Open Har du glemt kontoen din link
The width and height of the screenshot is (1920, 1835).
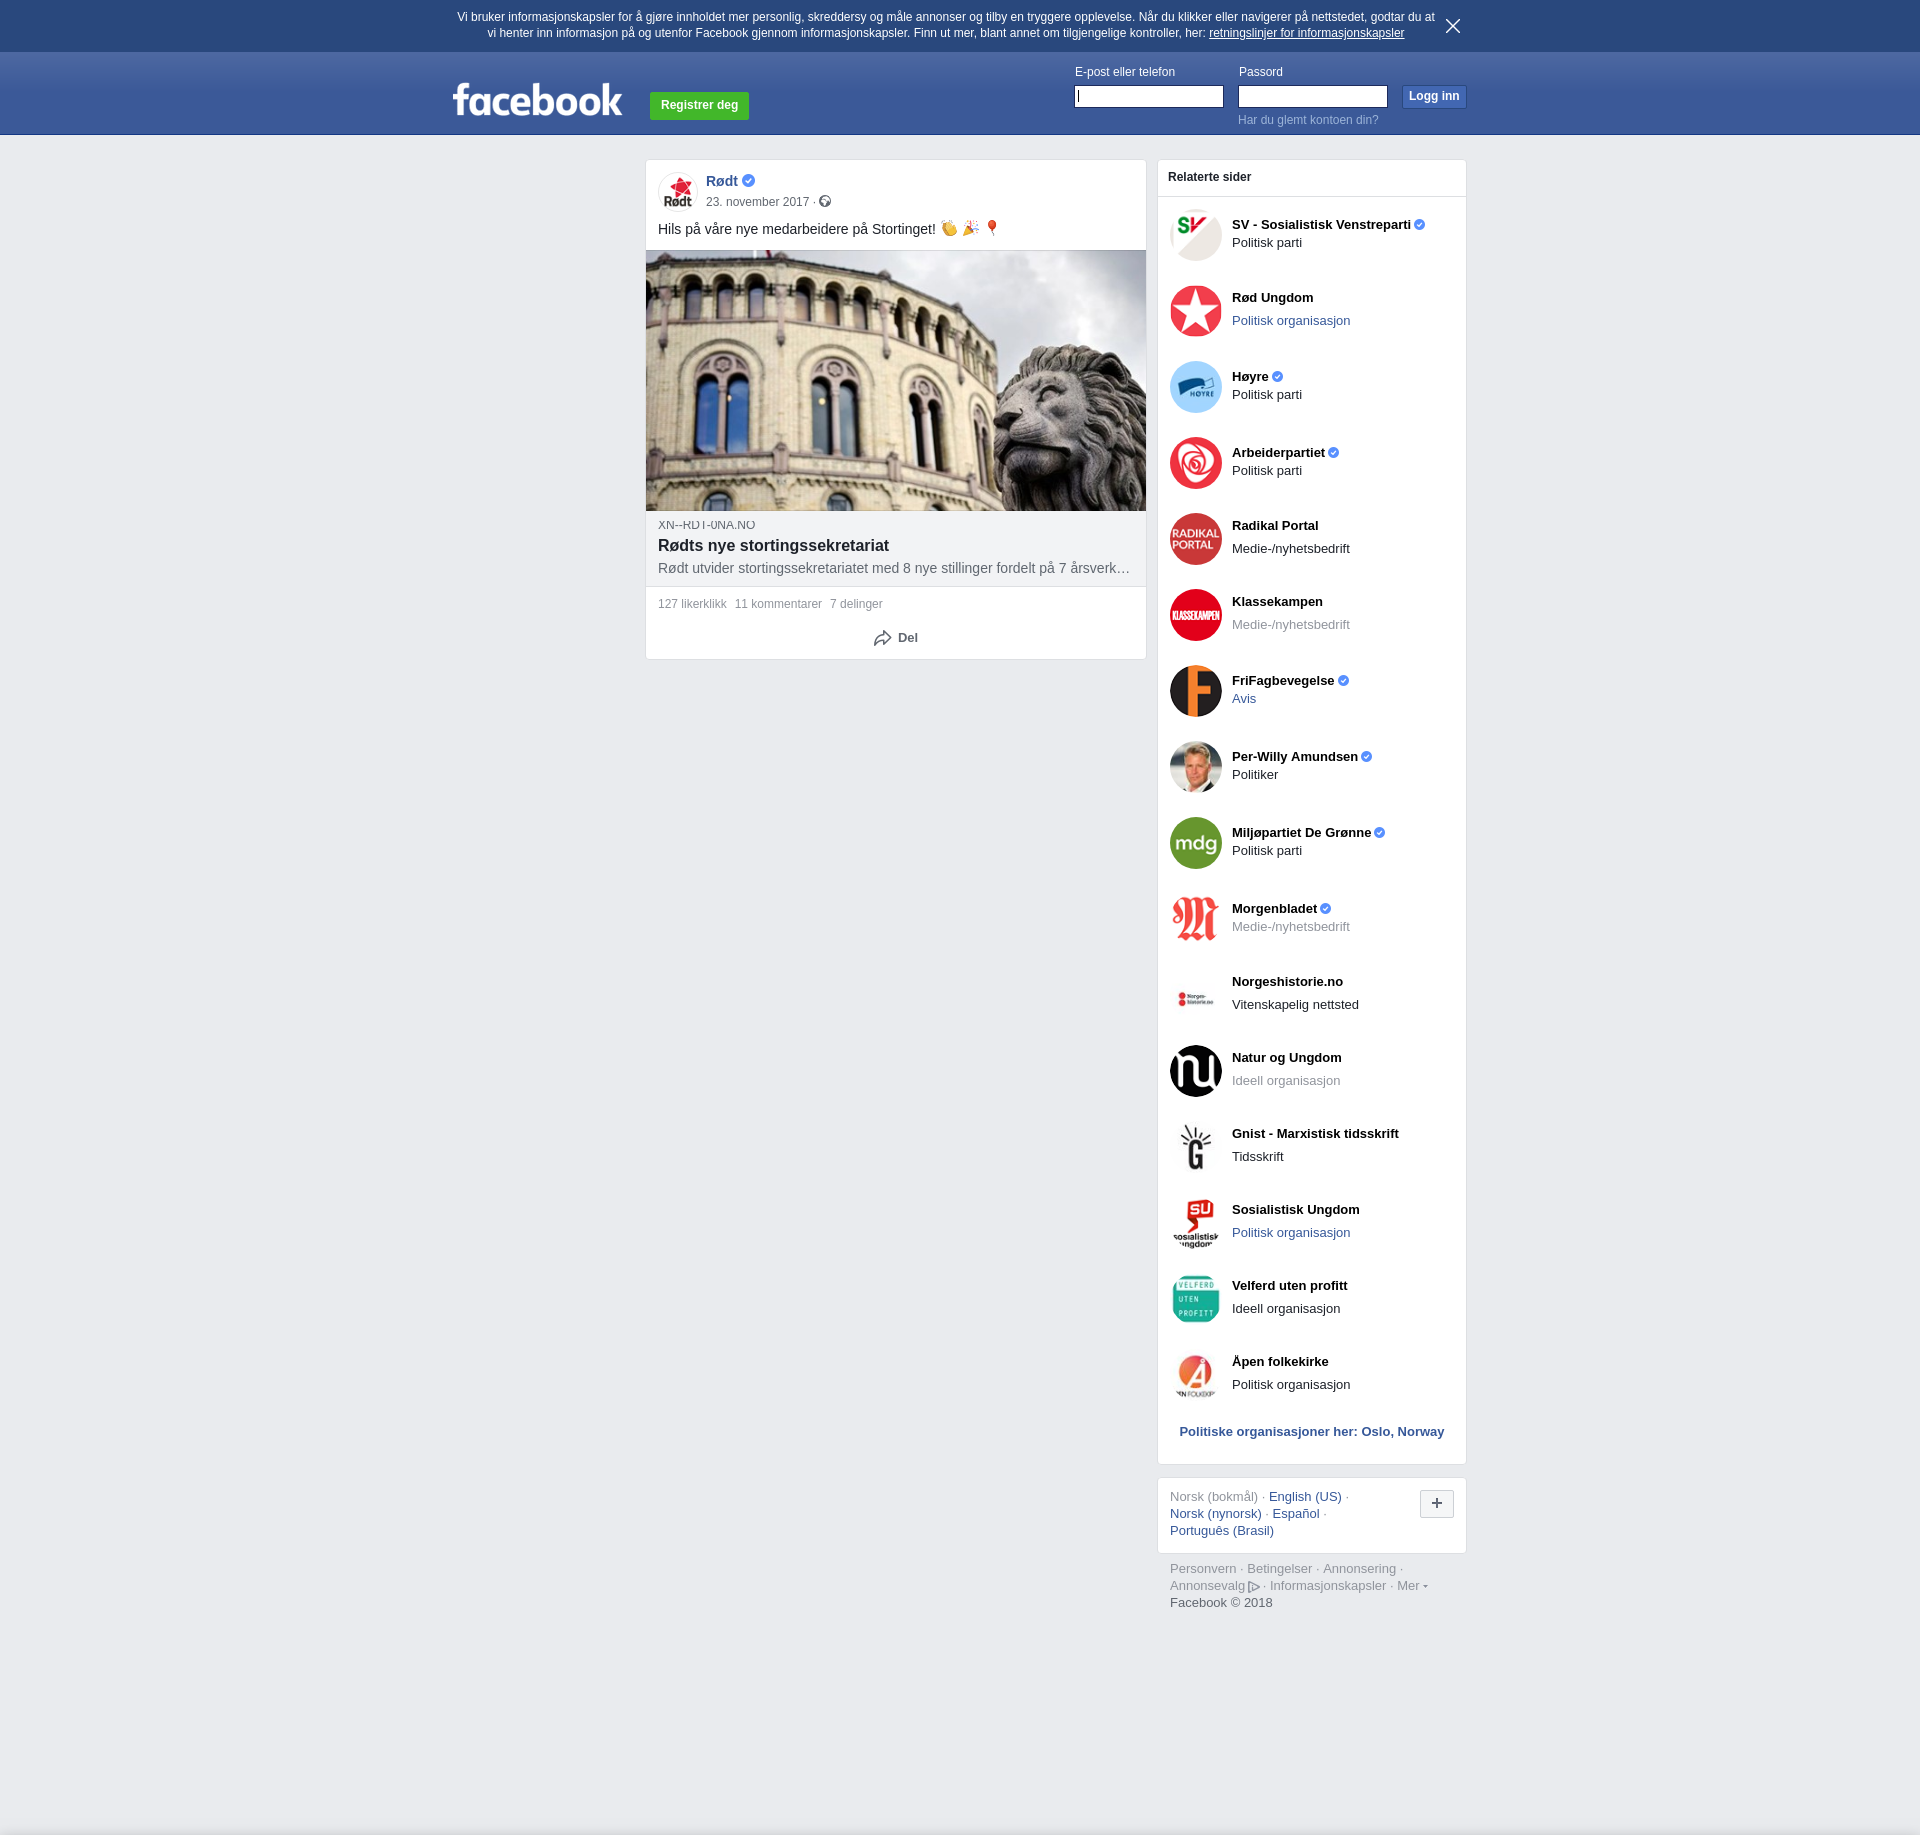pyautogui.click(x=1308, y=120)
